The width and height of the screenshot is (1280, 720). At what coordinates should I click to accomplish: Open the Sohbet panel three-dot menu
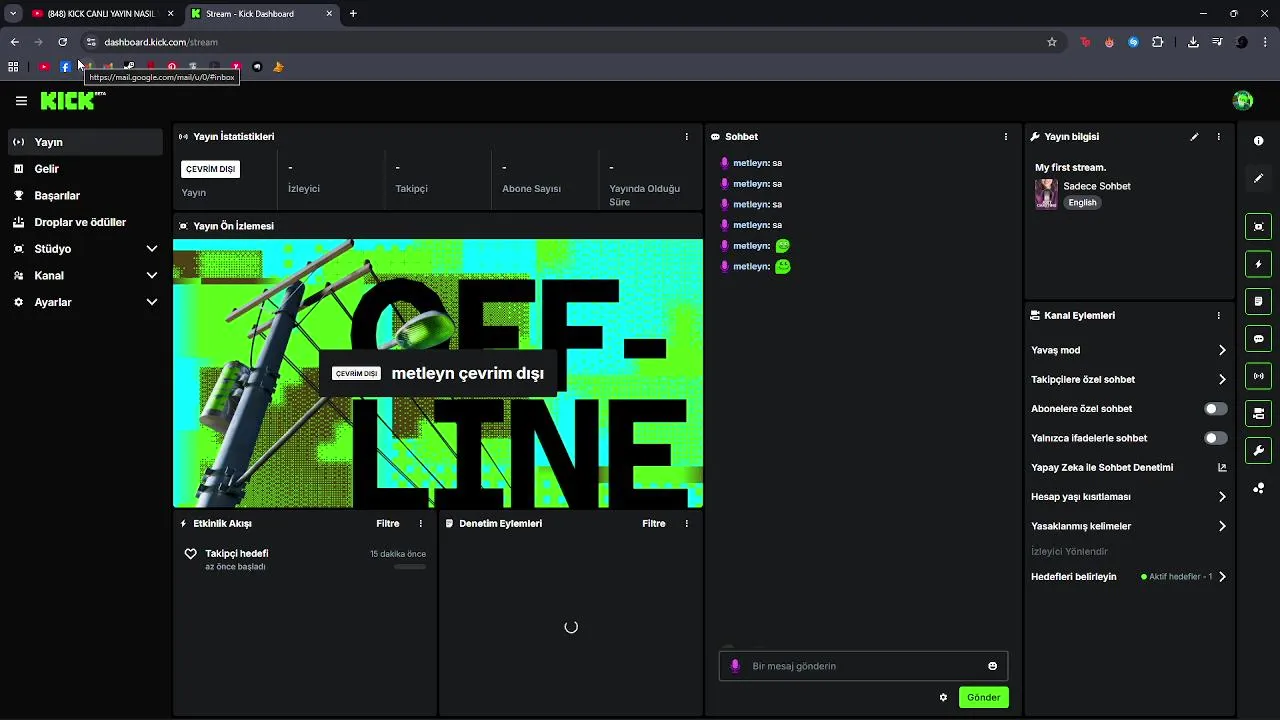[1006, 137]
